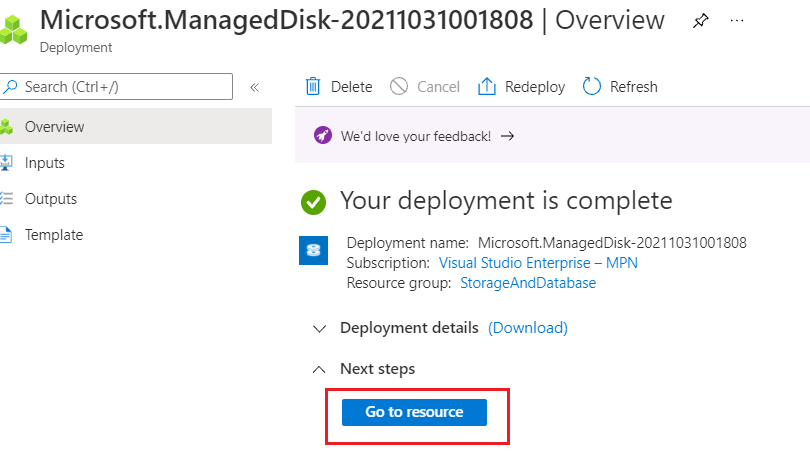Click the feedback arrow icon

tap(508, 136)
